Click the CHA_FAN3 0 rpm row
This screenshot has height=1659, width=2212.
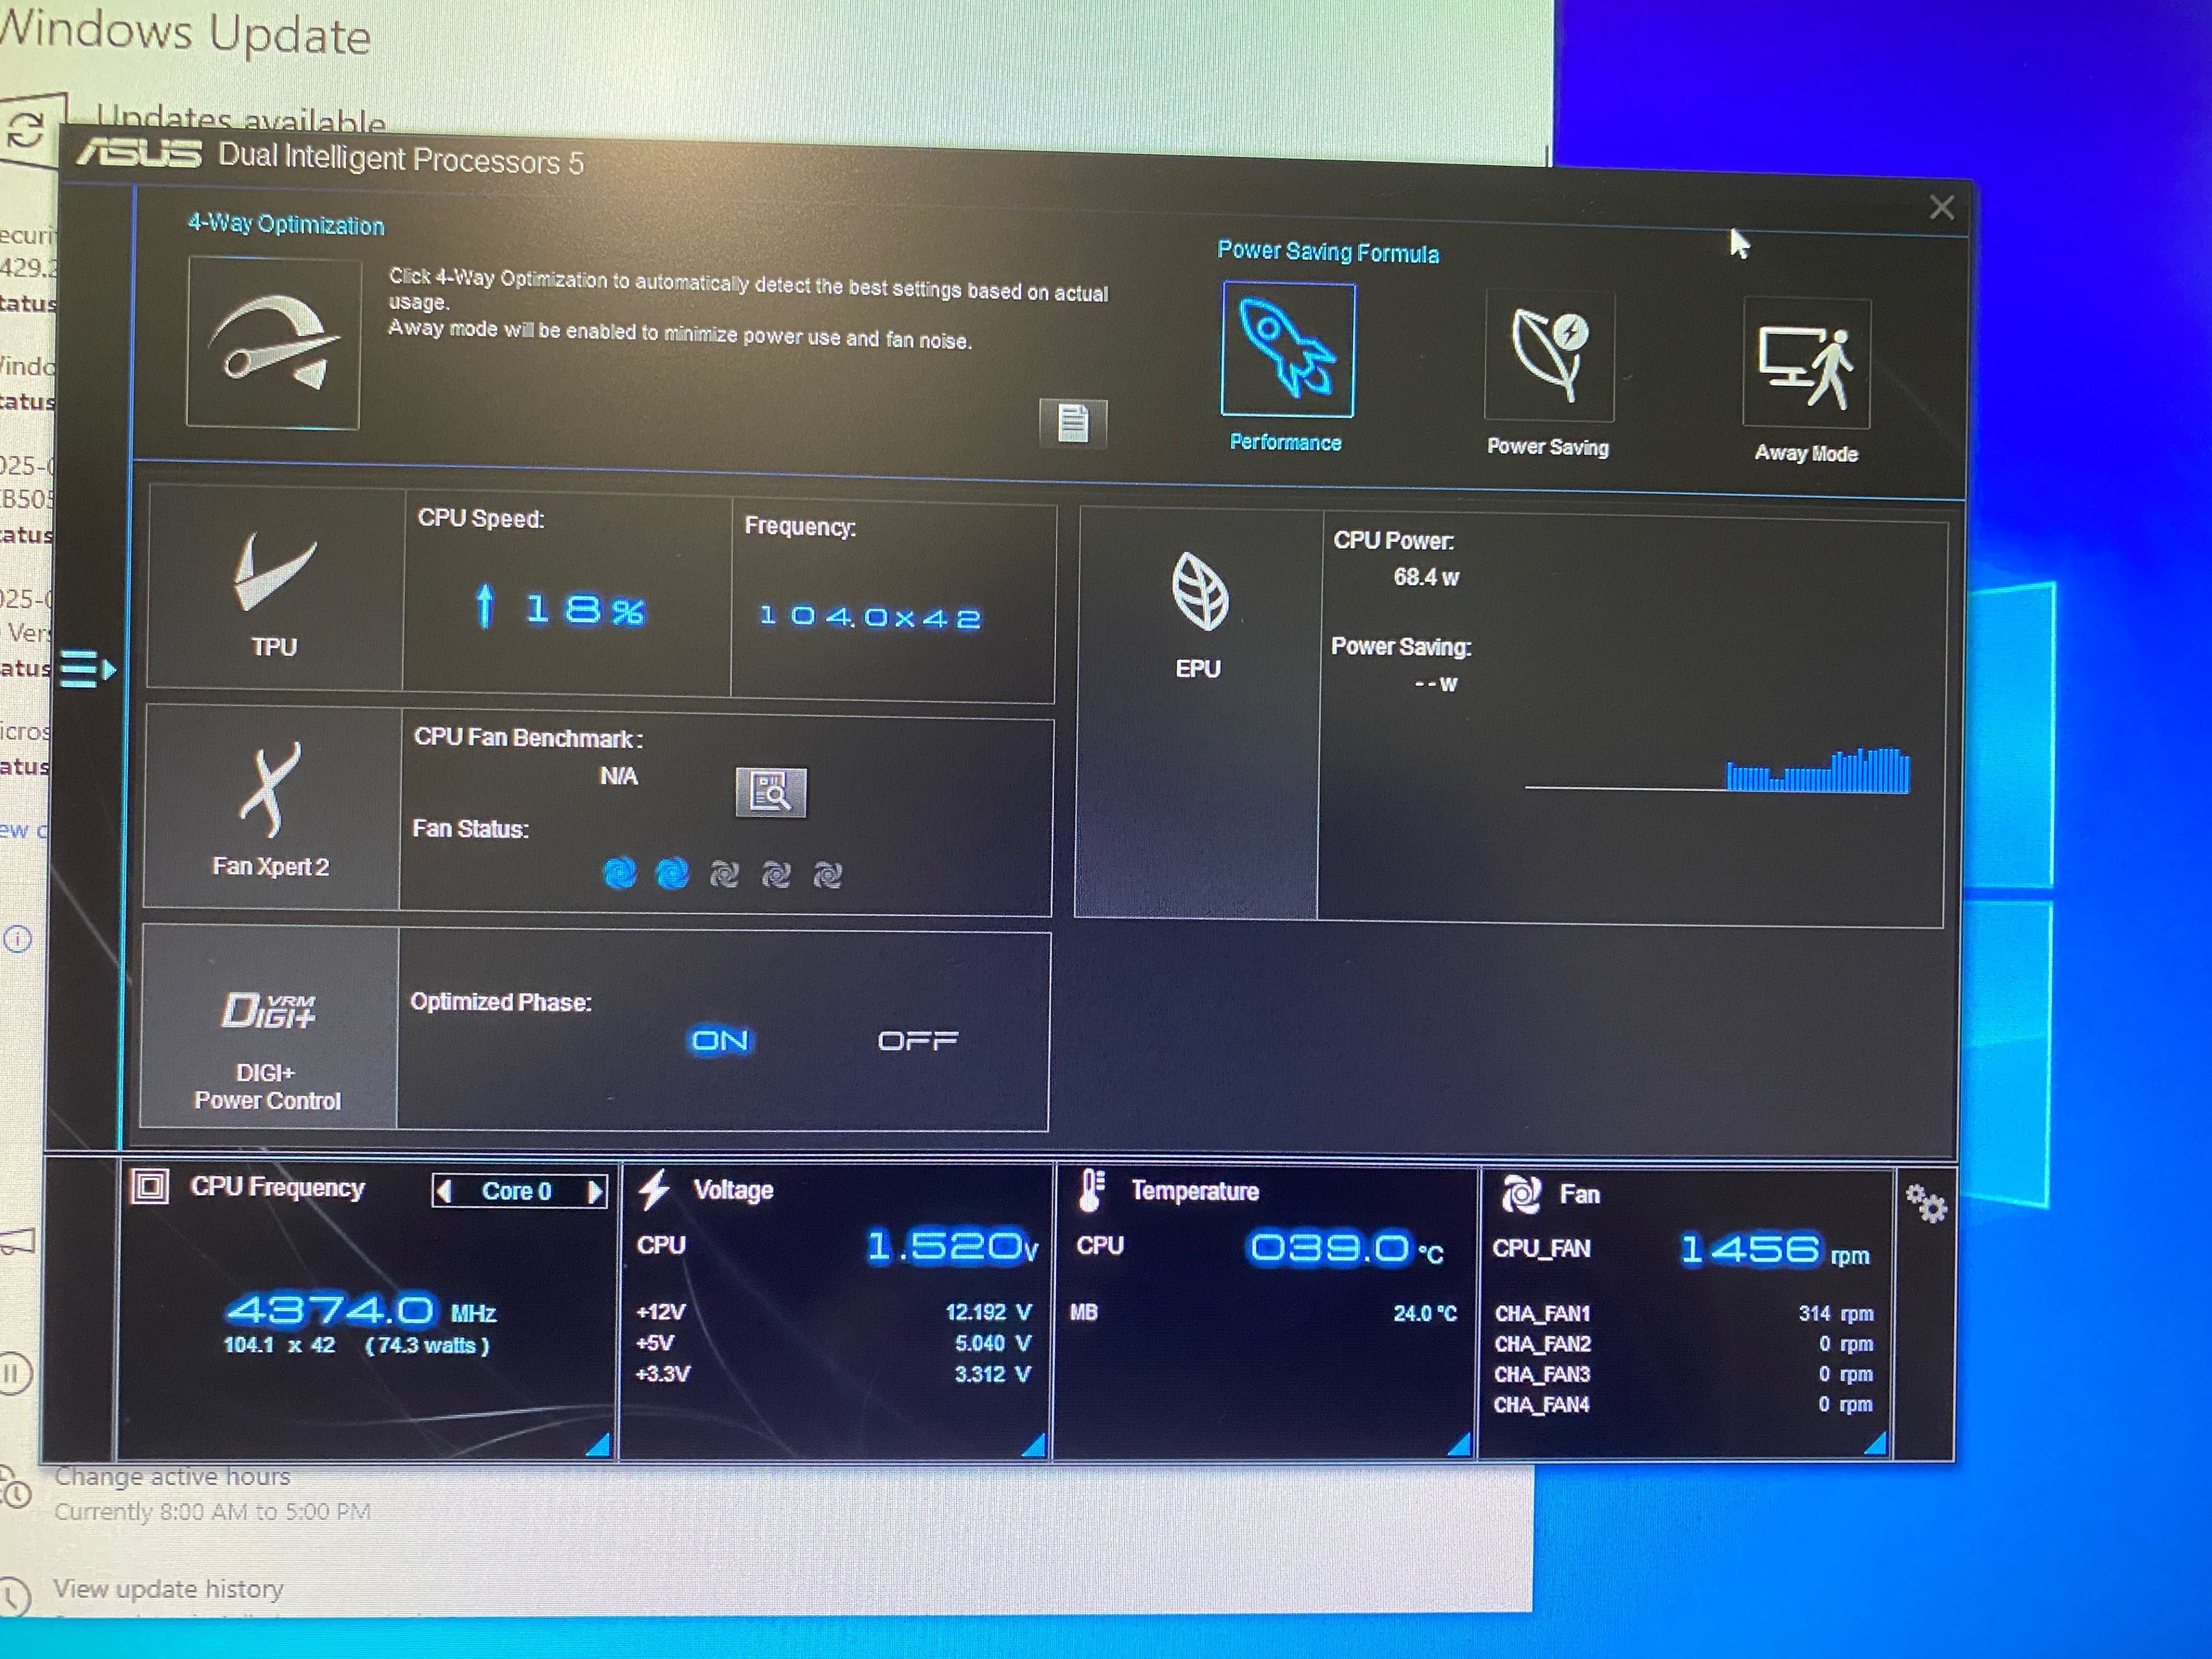tap(1684, 1374)
